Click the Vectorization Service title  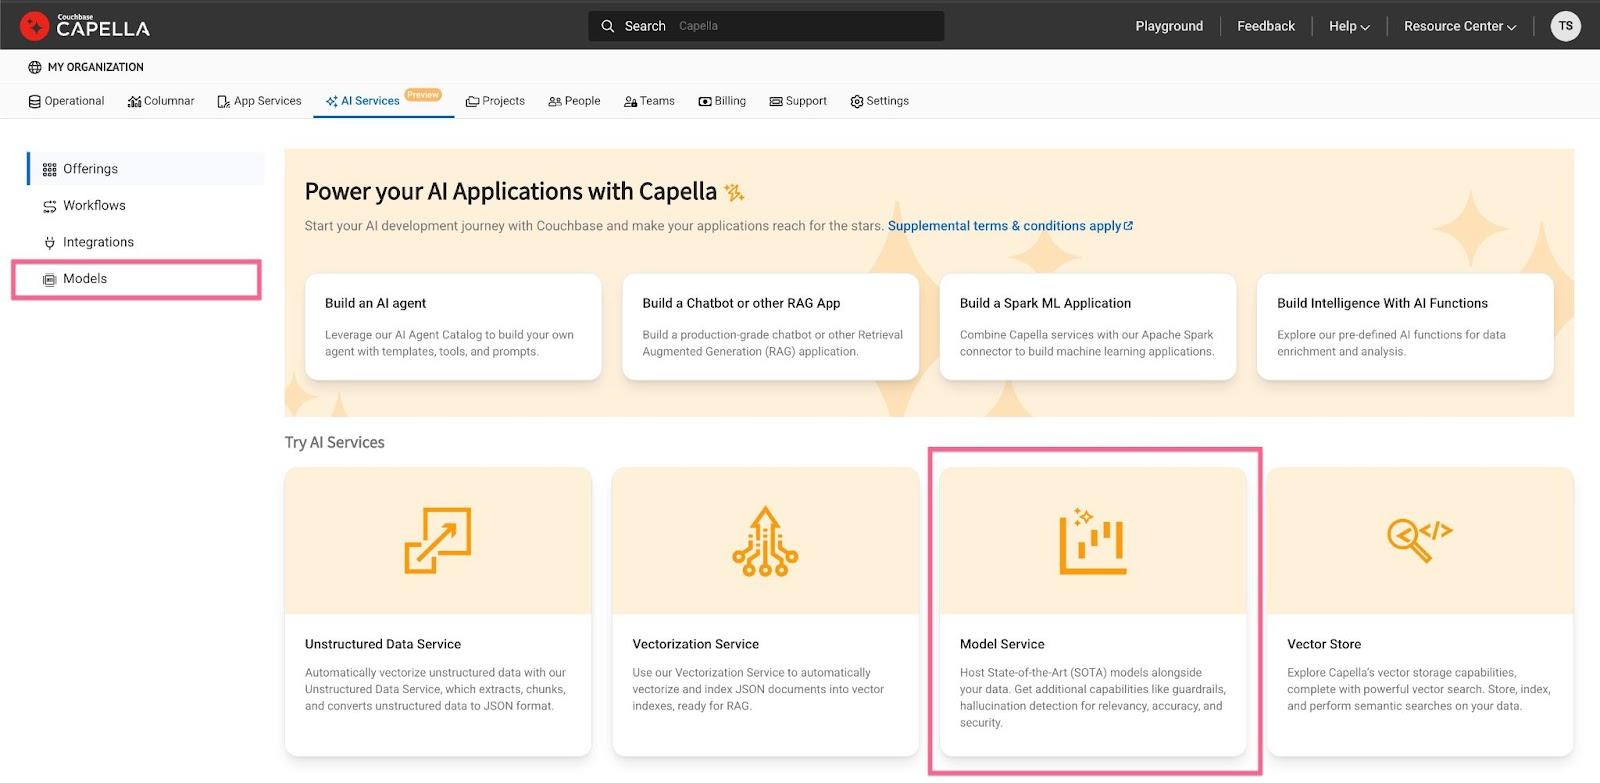(696, 644)
